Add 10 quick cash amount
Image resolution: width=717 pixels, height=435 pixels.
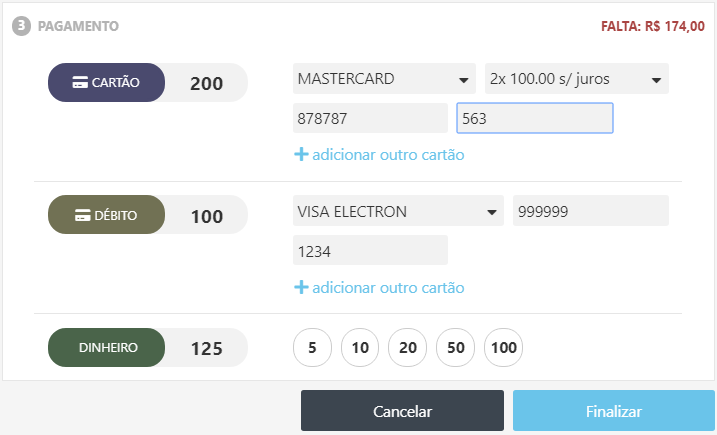(360, 348)
